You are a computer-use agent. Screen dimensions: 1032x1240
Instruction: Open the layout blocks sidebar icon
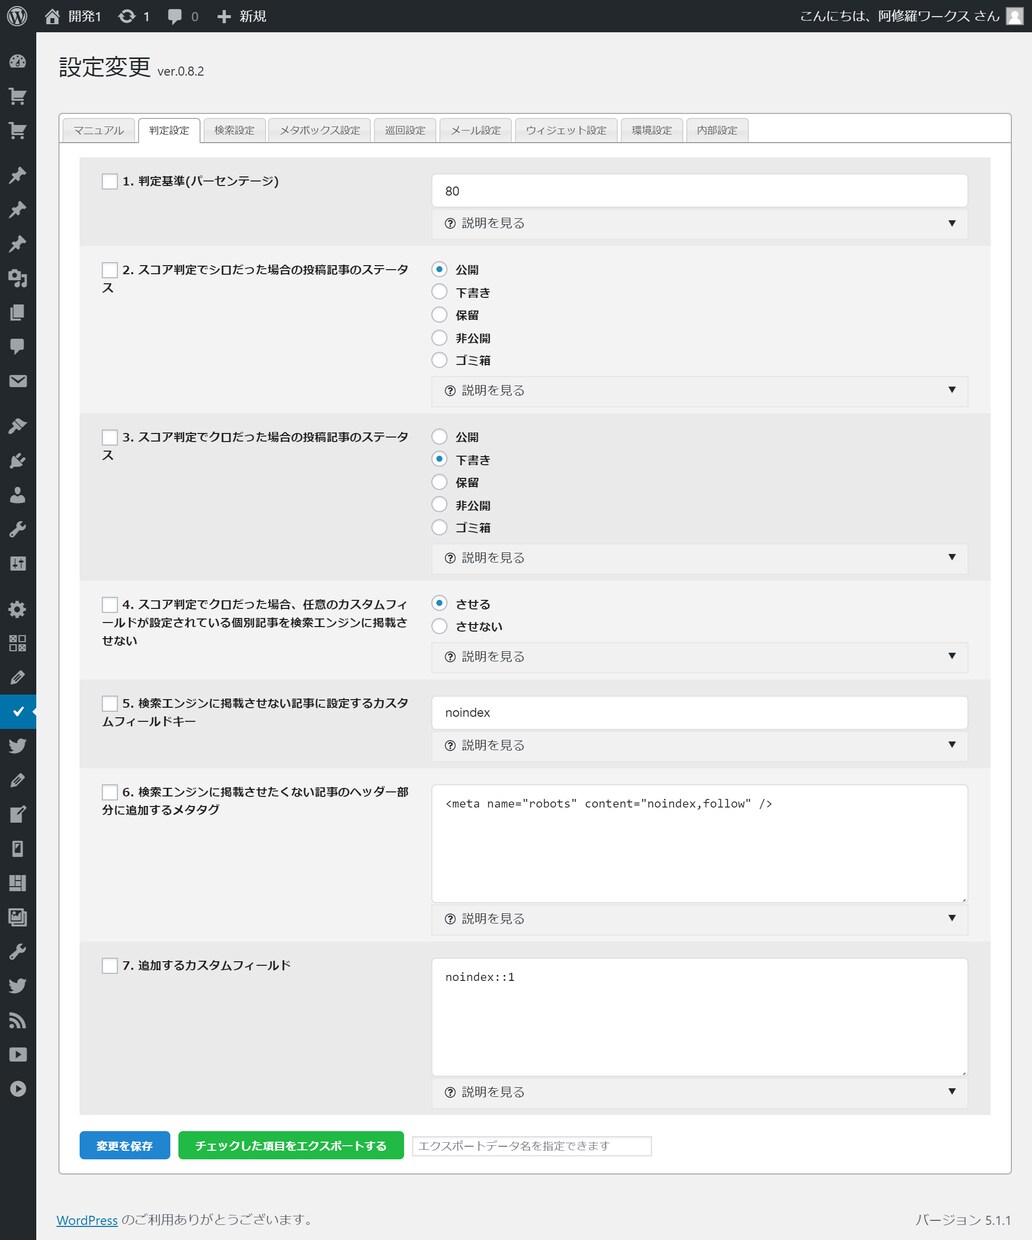pos(17,883)
